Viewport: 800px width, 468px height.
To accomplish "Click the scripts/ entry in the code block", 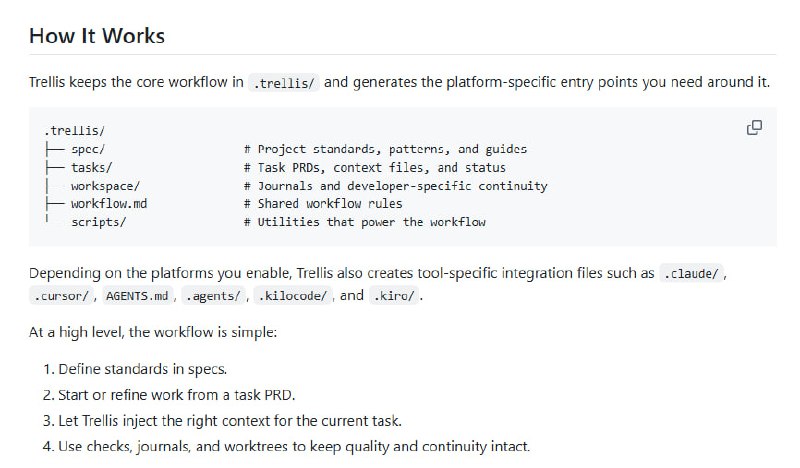I will 98,222.
